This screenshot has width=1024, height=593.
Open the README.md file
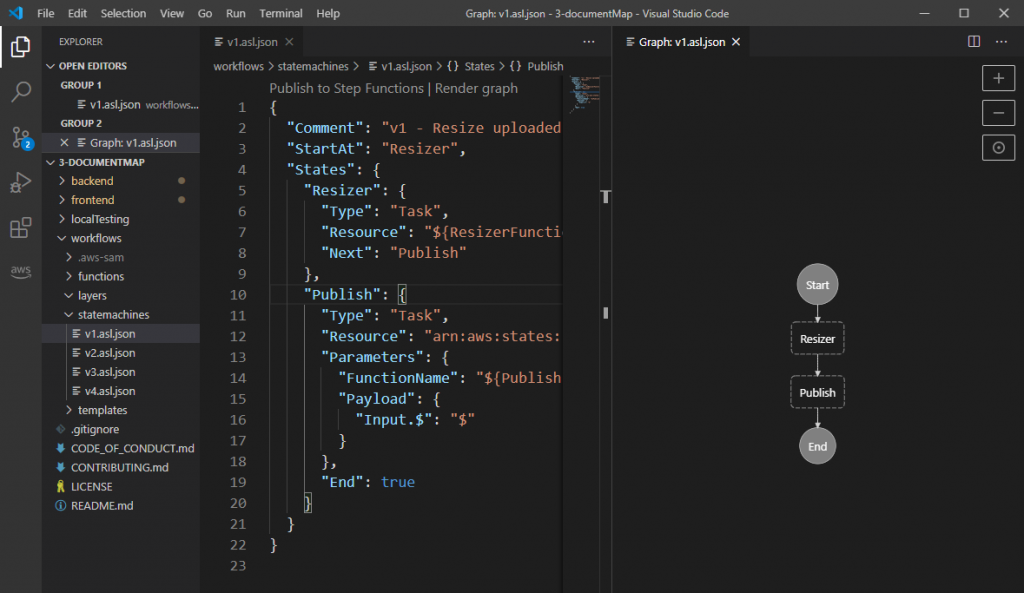pyautogui.click(x=102, y=505)
